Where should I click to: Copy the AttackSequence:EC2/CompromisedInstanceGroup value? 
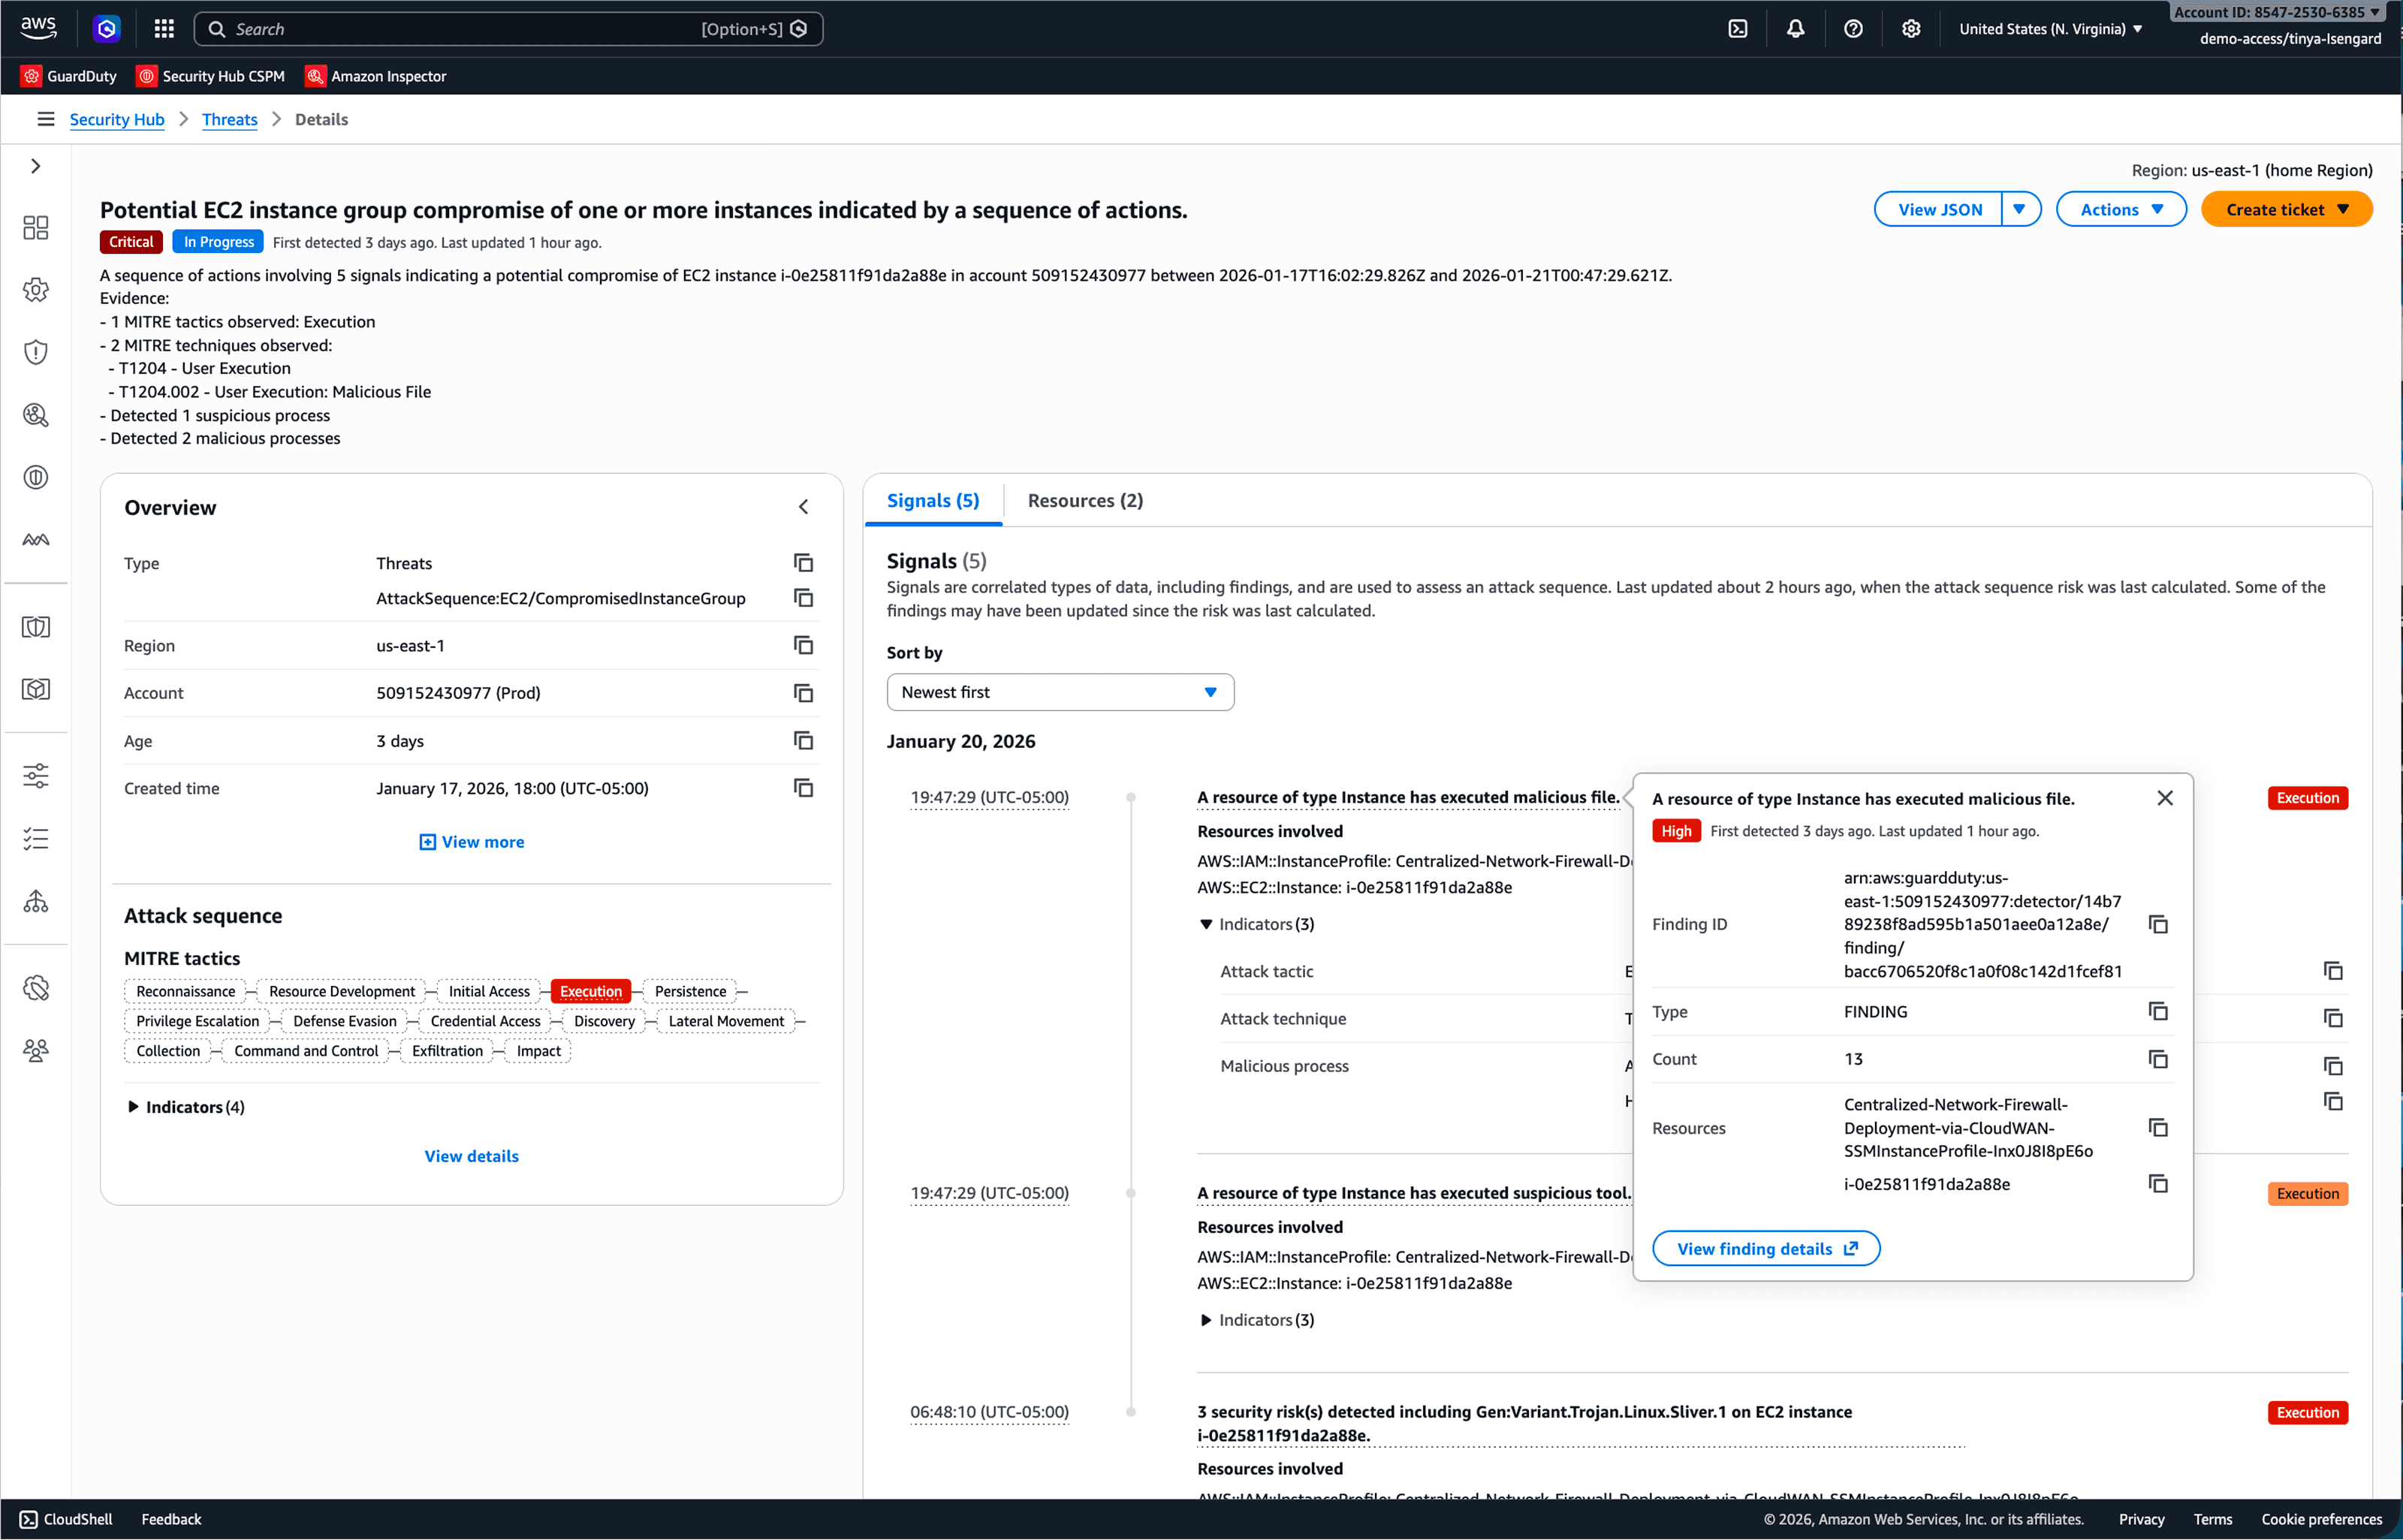tap(803, 598)
